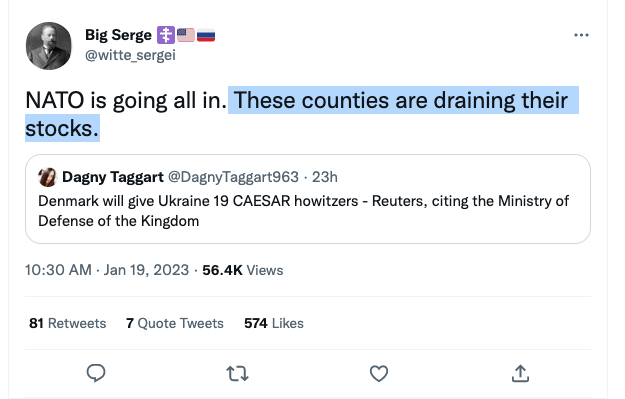Click the retweet arrows icon

pos(238,374)
